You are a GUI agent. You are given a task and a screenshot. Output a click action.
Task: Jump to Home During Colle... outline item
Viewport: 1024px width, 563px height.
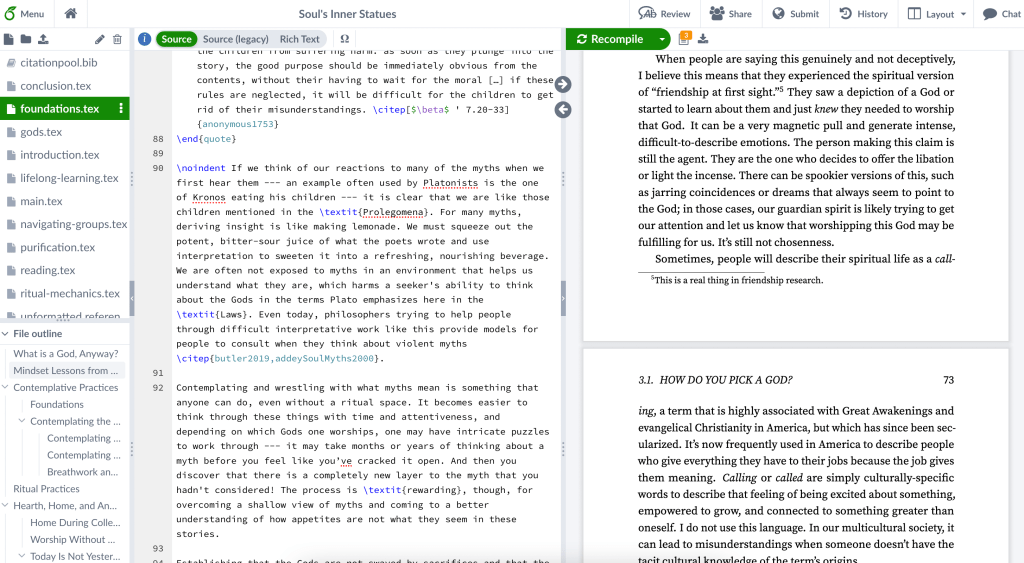coord(75,523)
